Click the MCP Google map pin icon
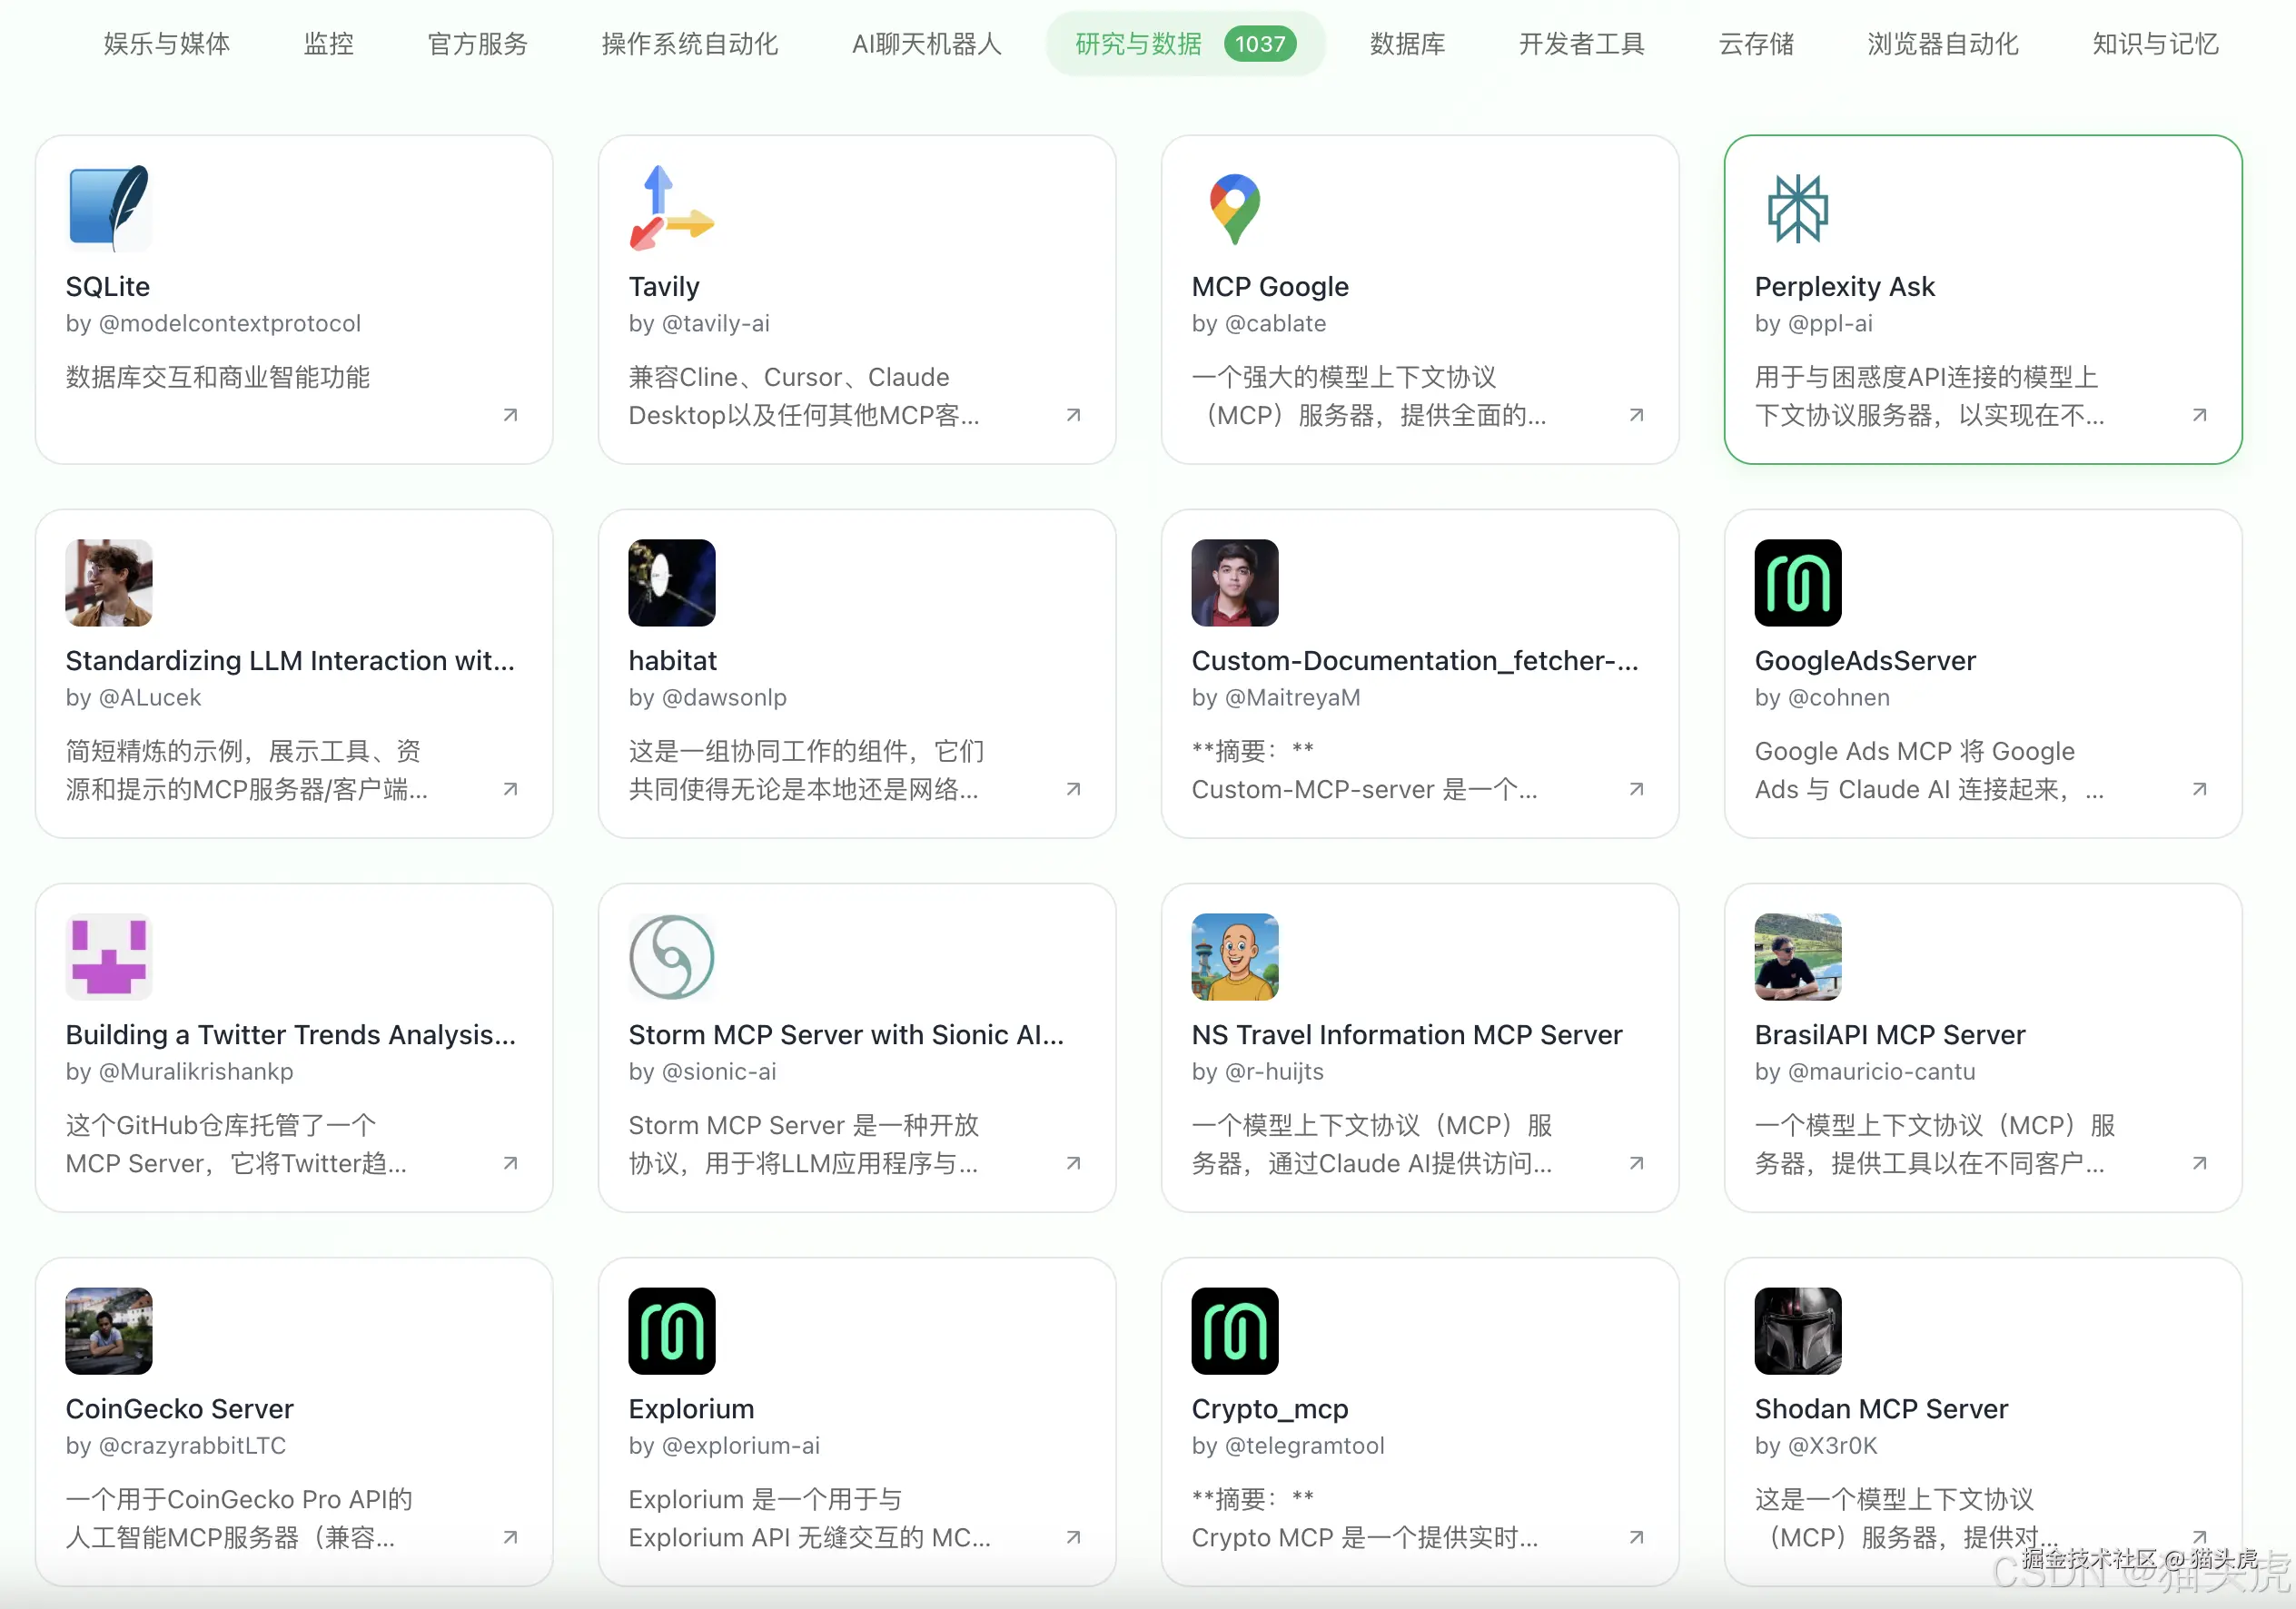Screen dimensions: 2296x1609 [1234, 207]
